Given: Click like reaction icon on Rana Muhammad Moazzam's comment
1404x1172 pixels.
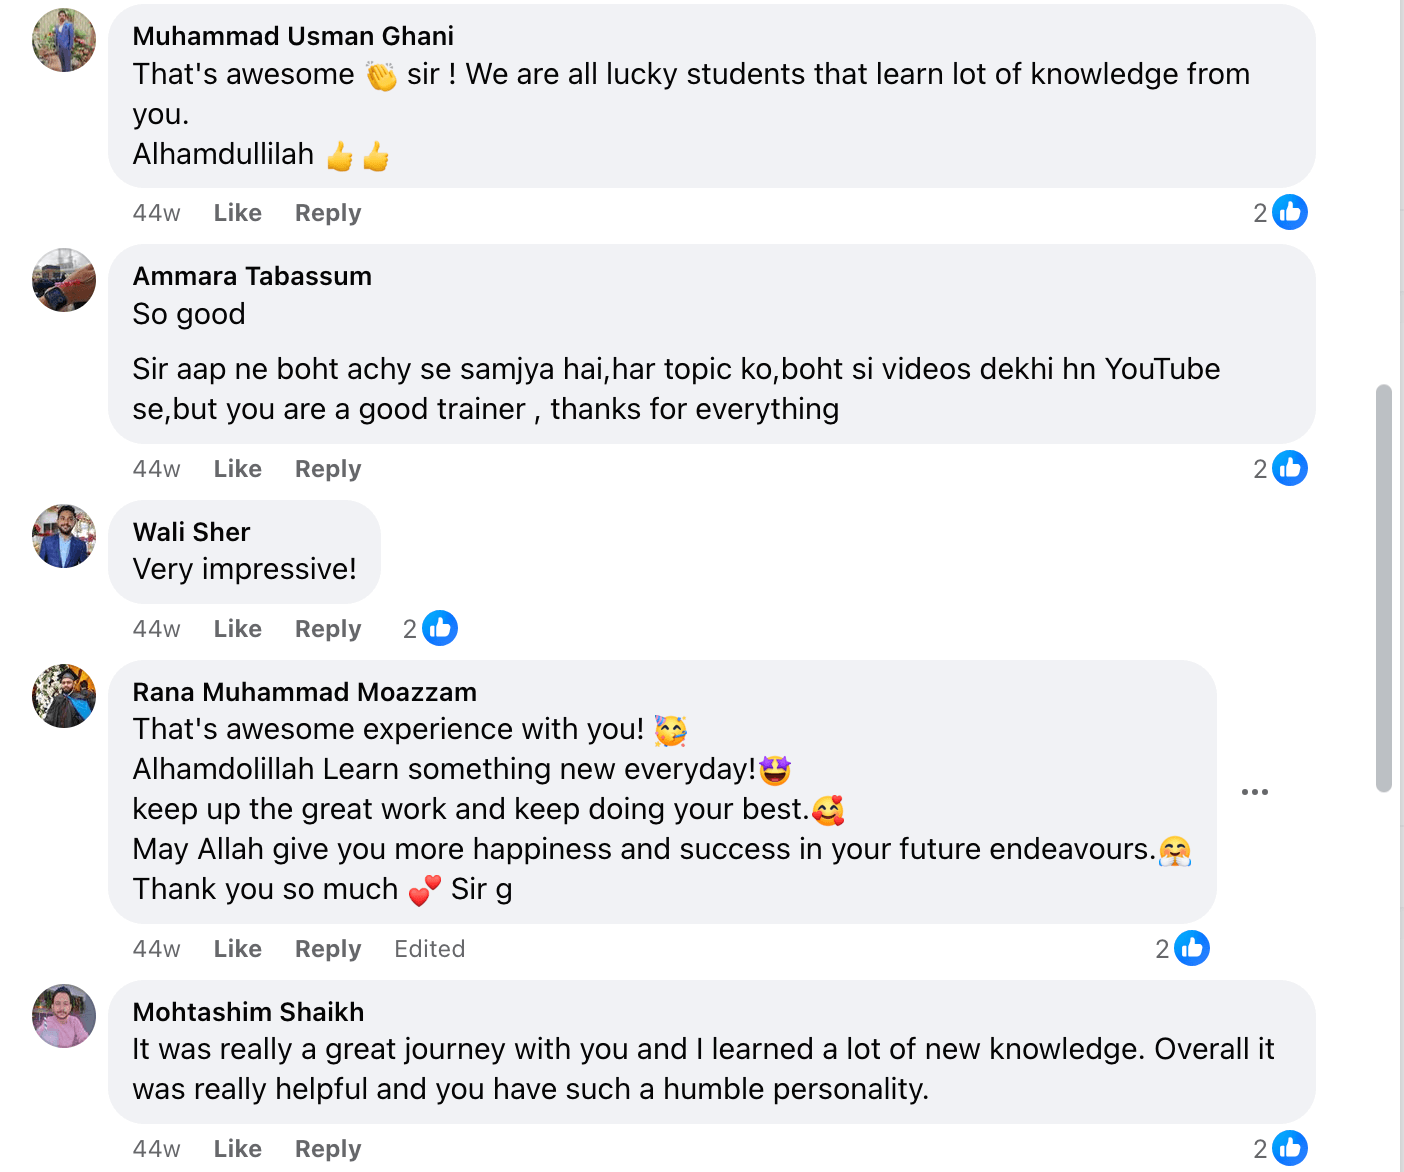Looking at the screenshot, I should pyautogui.click(x=1192, y=948).
